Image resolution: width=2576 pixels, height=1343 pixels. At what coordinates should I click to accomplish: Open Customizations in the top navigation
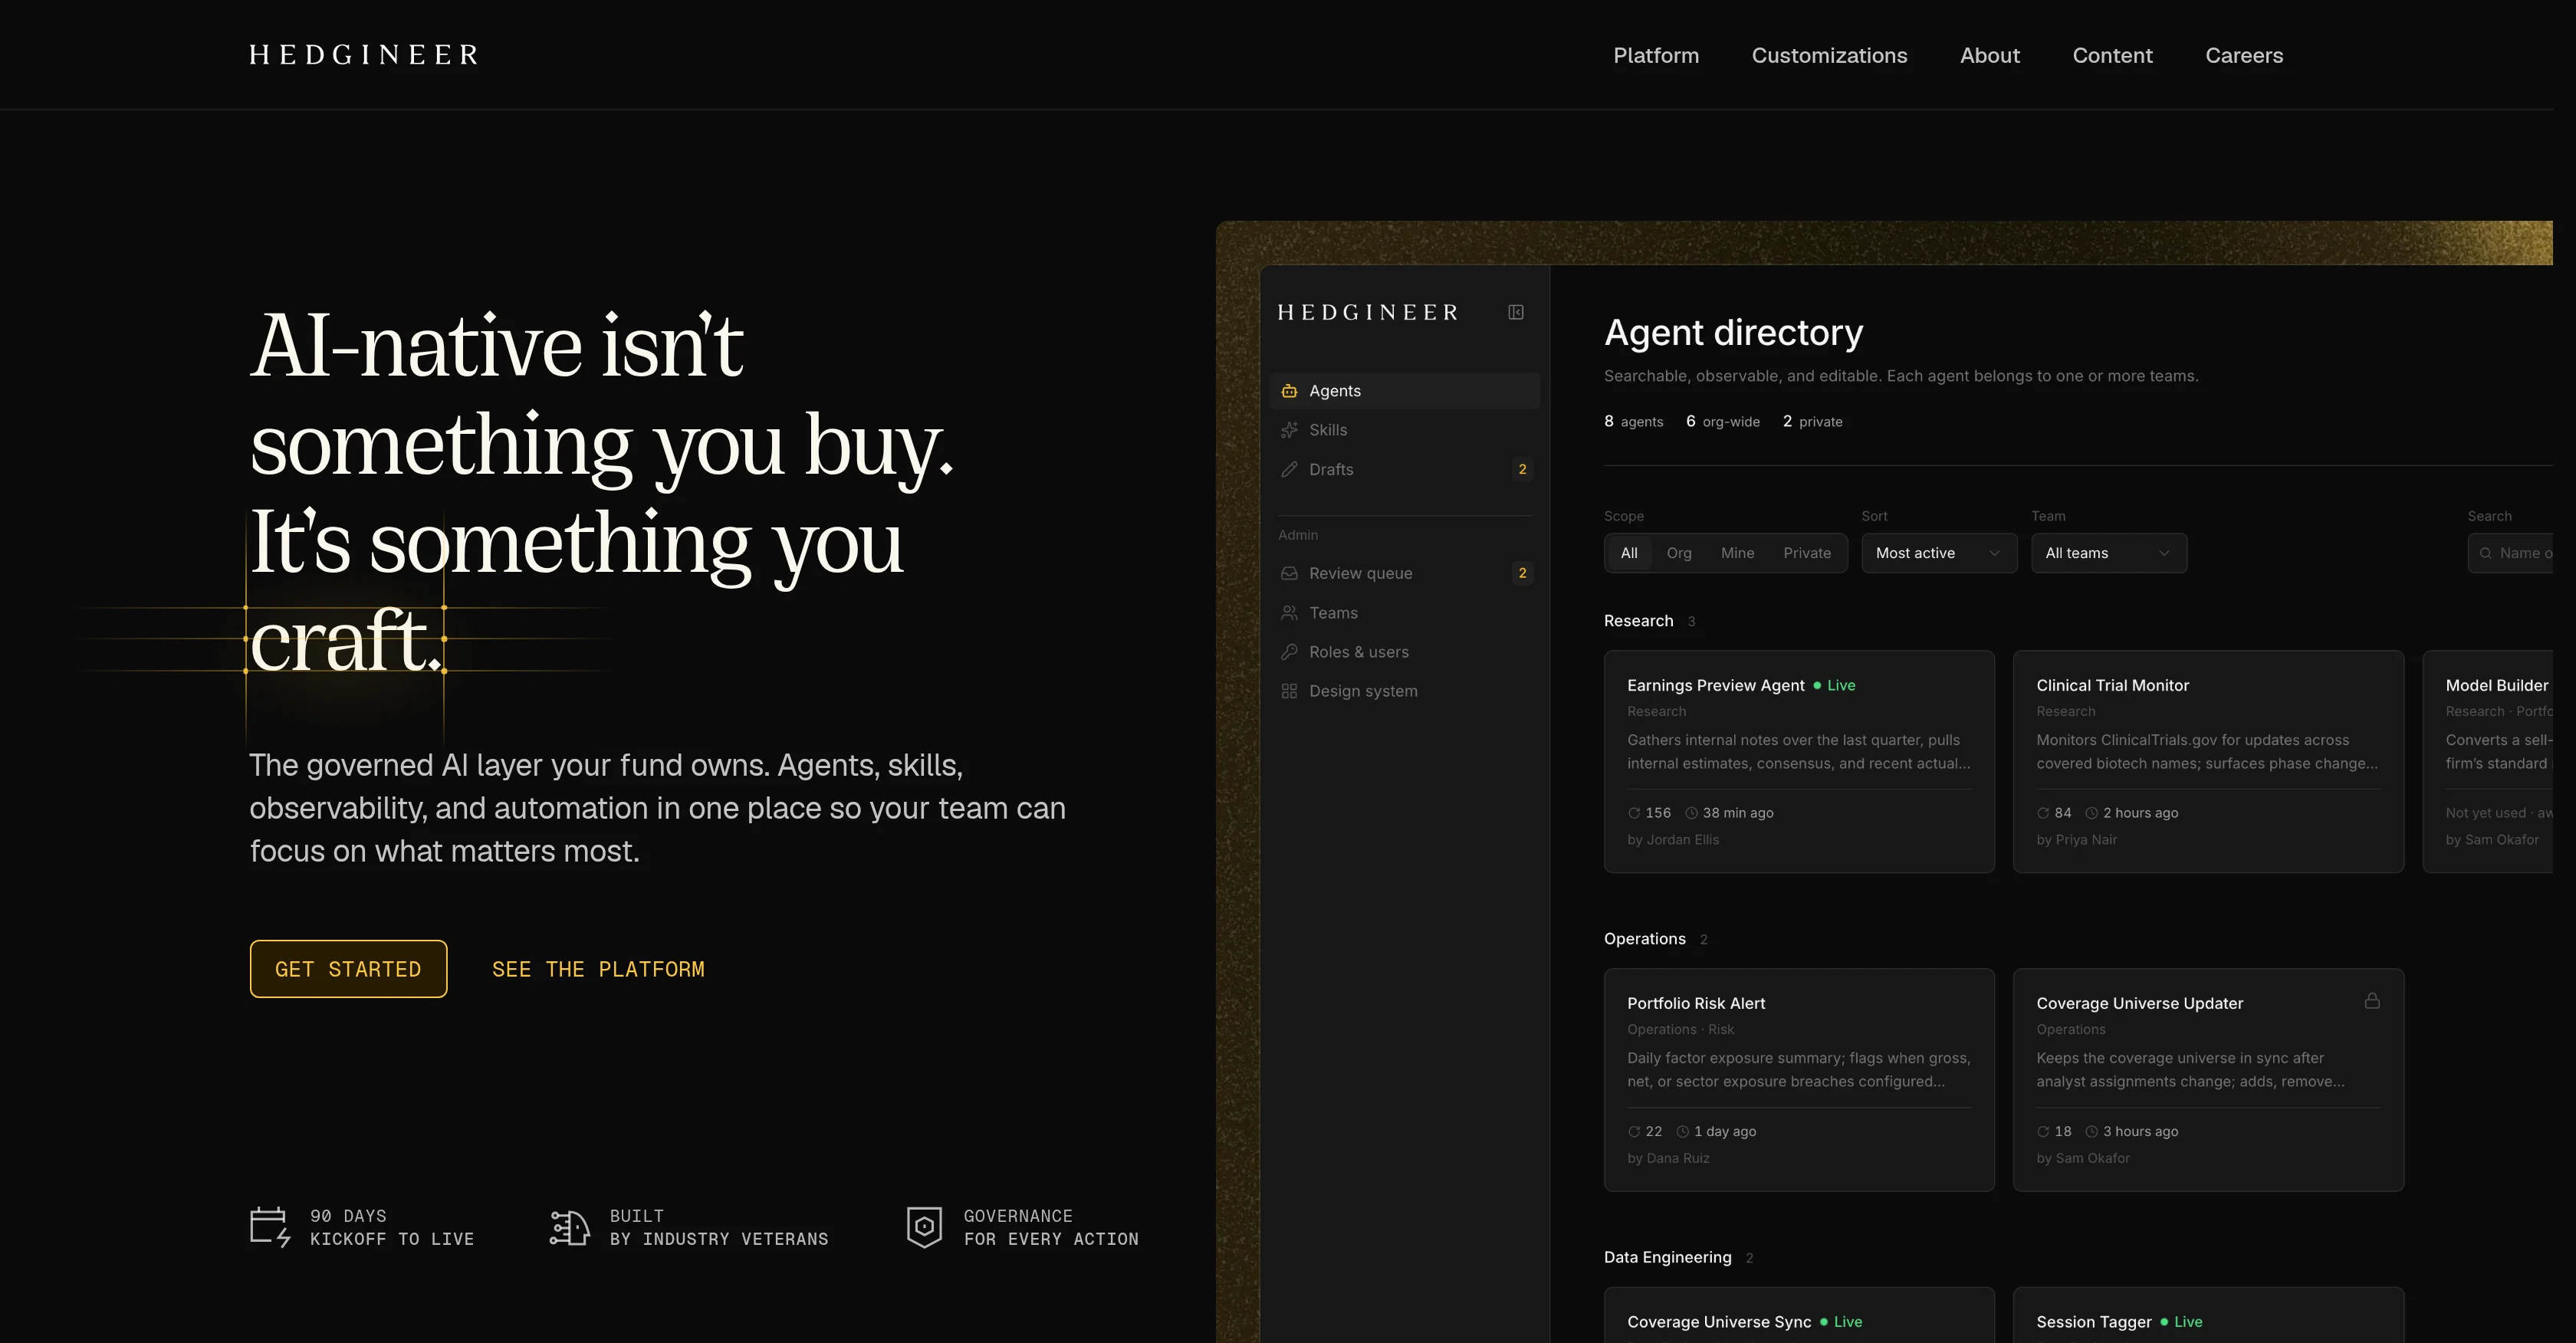click(1829, 55)
